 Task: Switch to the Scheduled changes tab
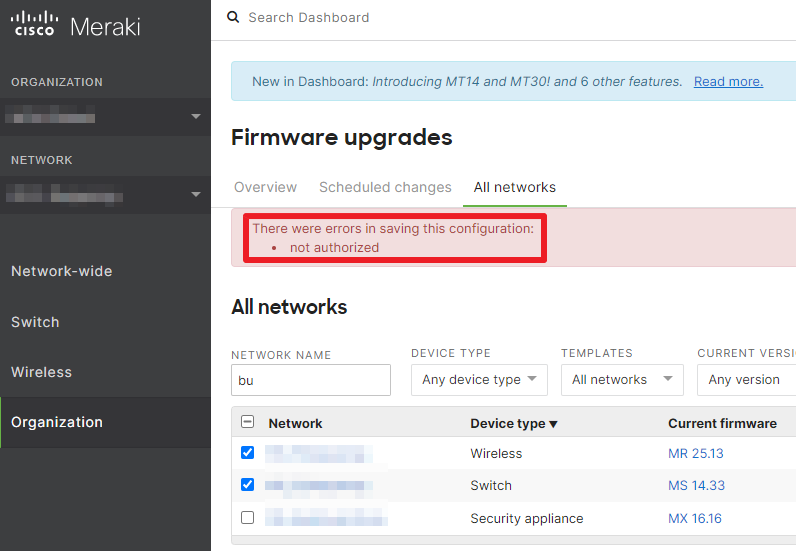[385, 187]
